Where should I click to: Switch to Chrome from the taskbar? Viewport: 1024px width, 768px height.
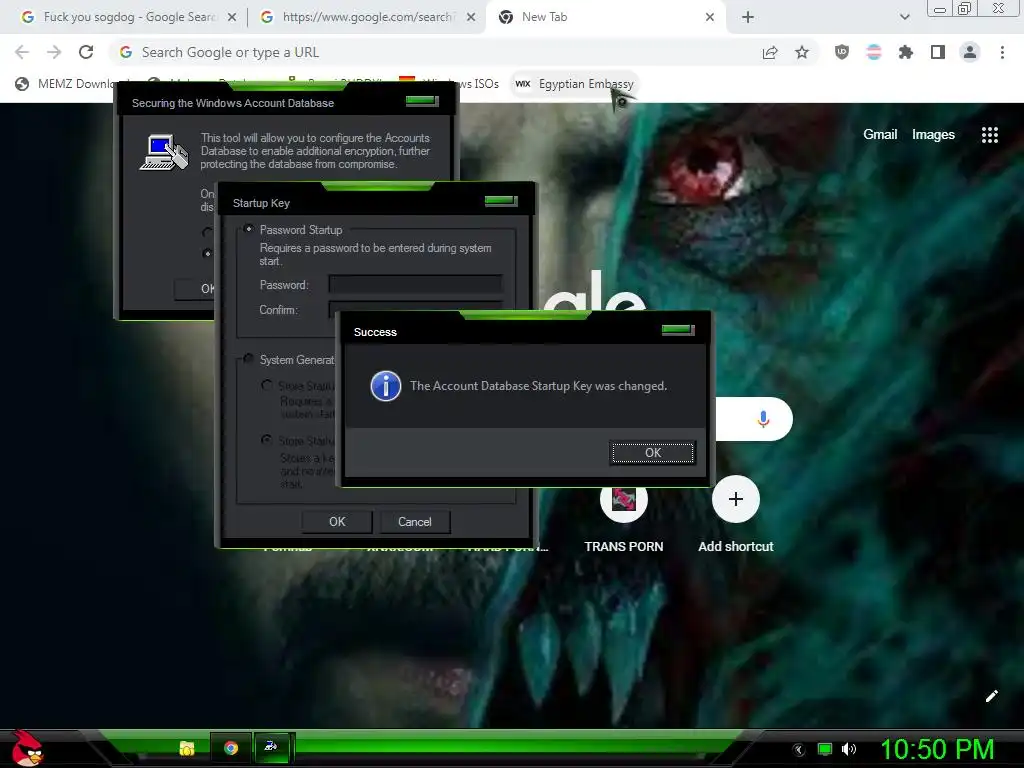231,748
